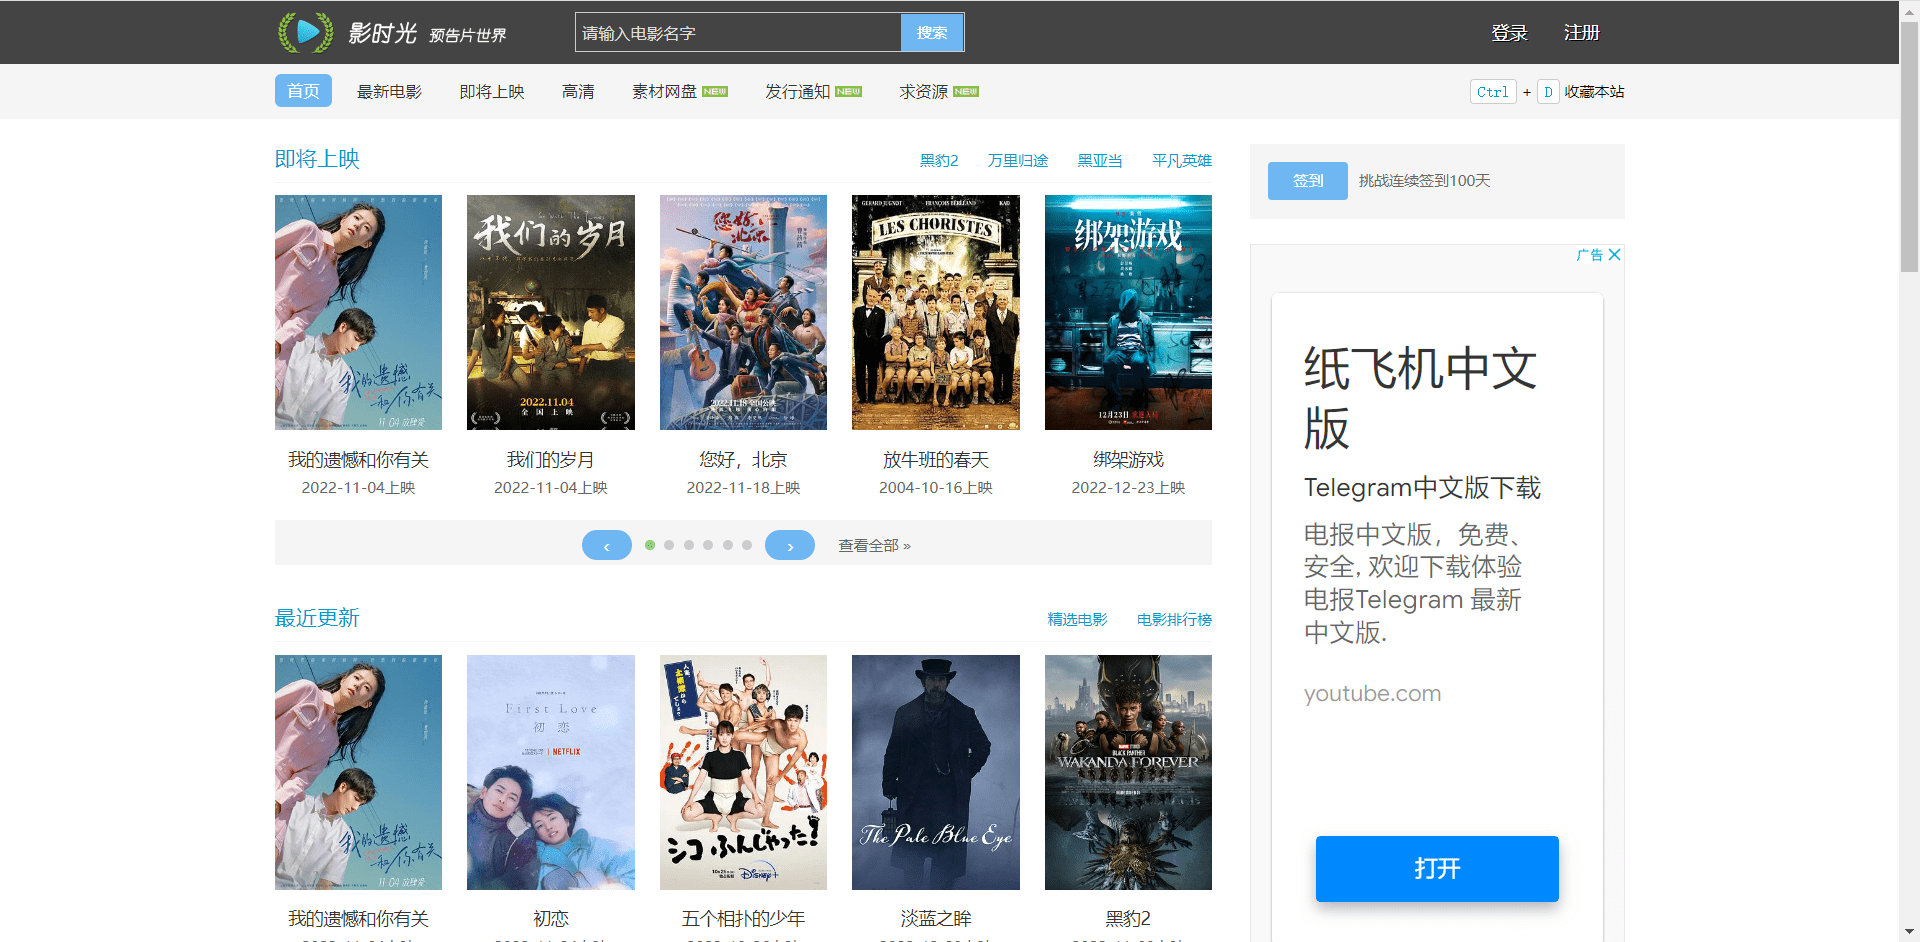This screenshot has width=1920, height=942.
Task: Click the 2022-12-23上映 date text
Action: pos(1128,487)
